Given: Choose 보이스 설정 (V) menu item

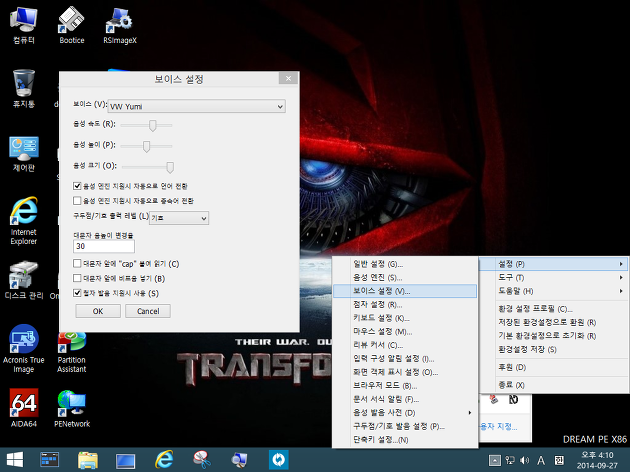Looking at the screenshot, I should [405, 291].
